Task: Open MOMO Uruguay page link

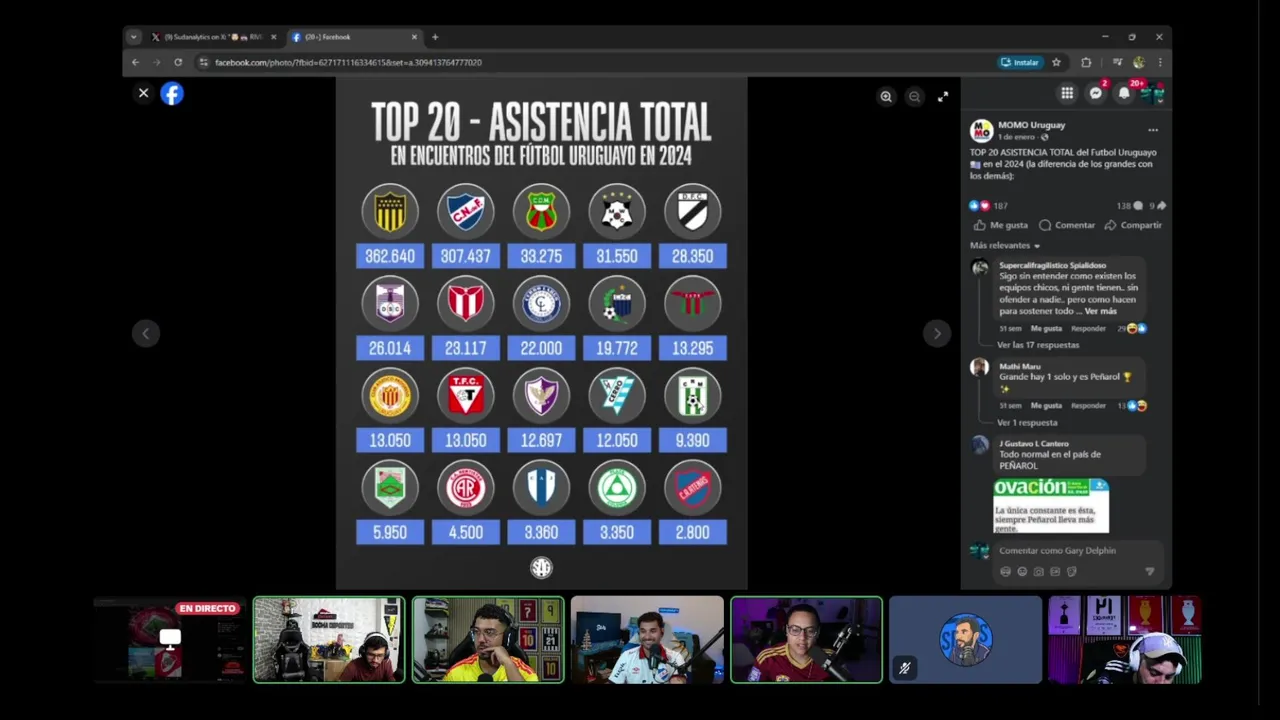Action: [x=1031, y=125]
